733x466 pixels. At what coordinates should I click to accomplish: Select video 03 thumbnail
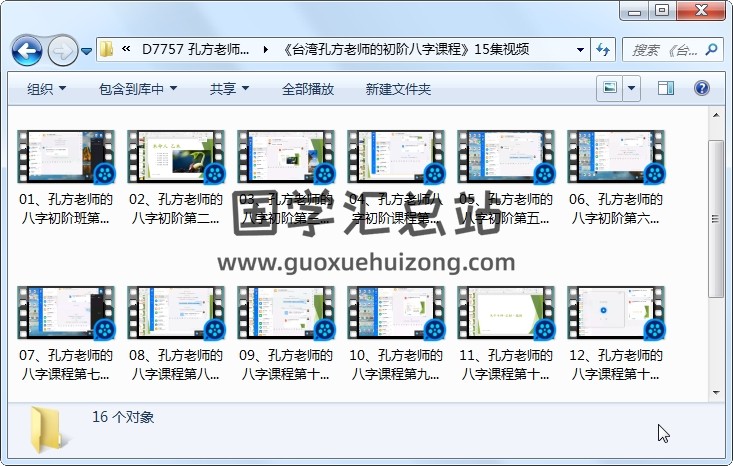[286, 157]
